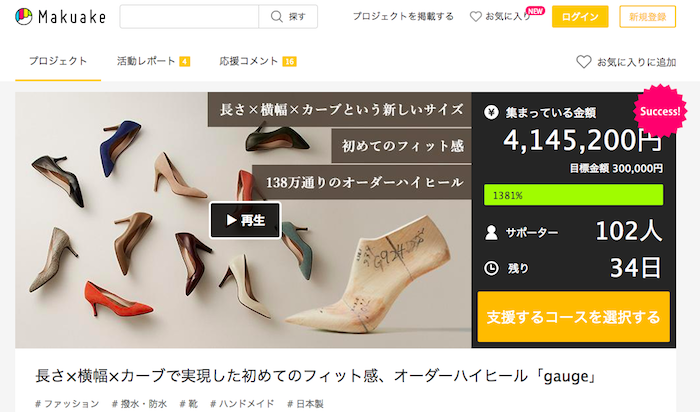Play the project video with 再生
The height and width of the screenshot is (412, 700).
(x=245, y=220)
